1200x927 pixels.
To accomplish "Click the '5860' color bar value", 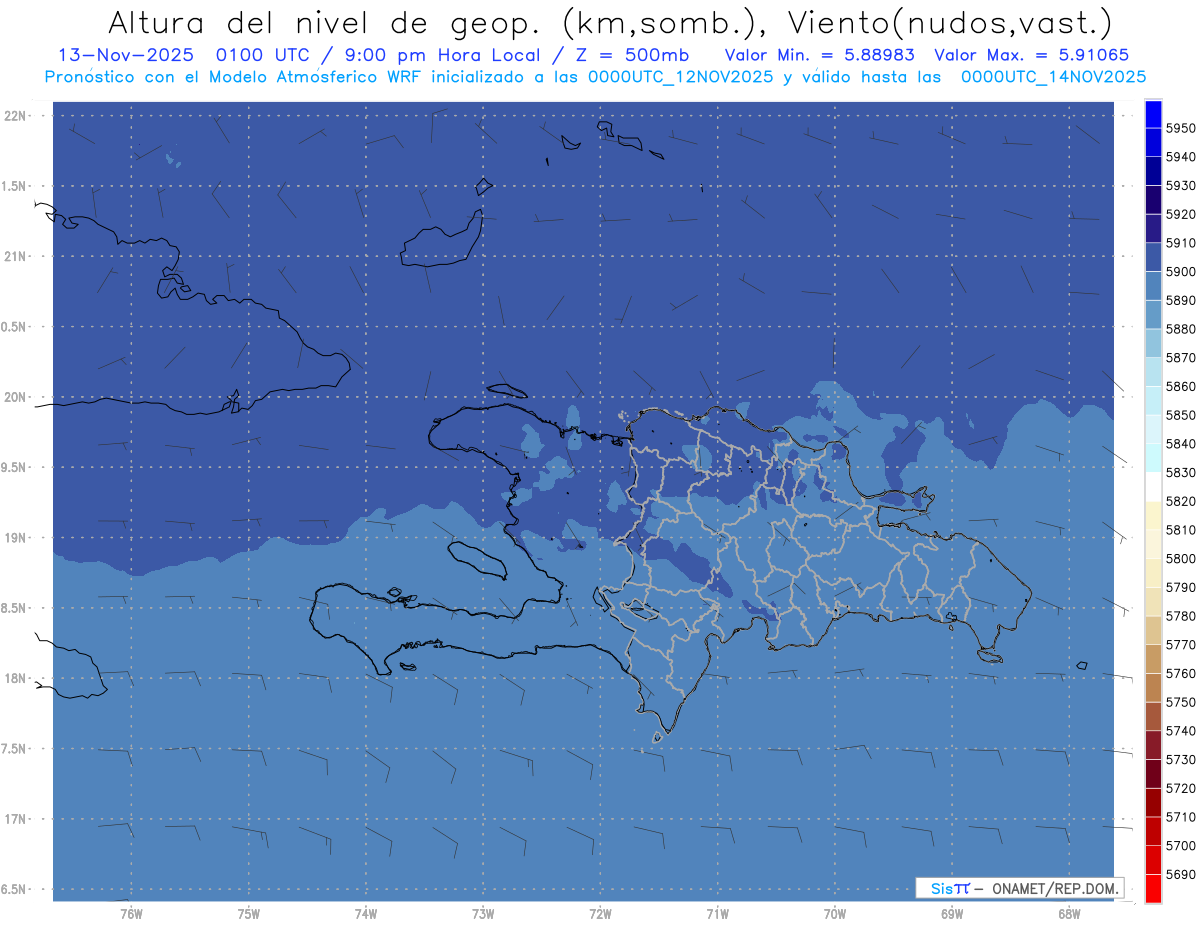I will (x=1180, y=386).
